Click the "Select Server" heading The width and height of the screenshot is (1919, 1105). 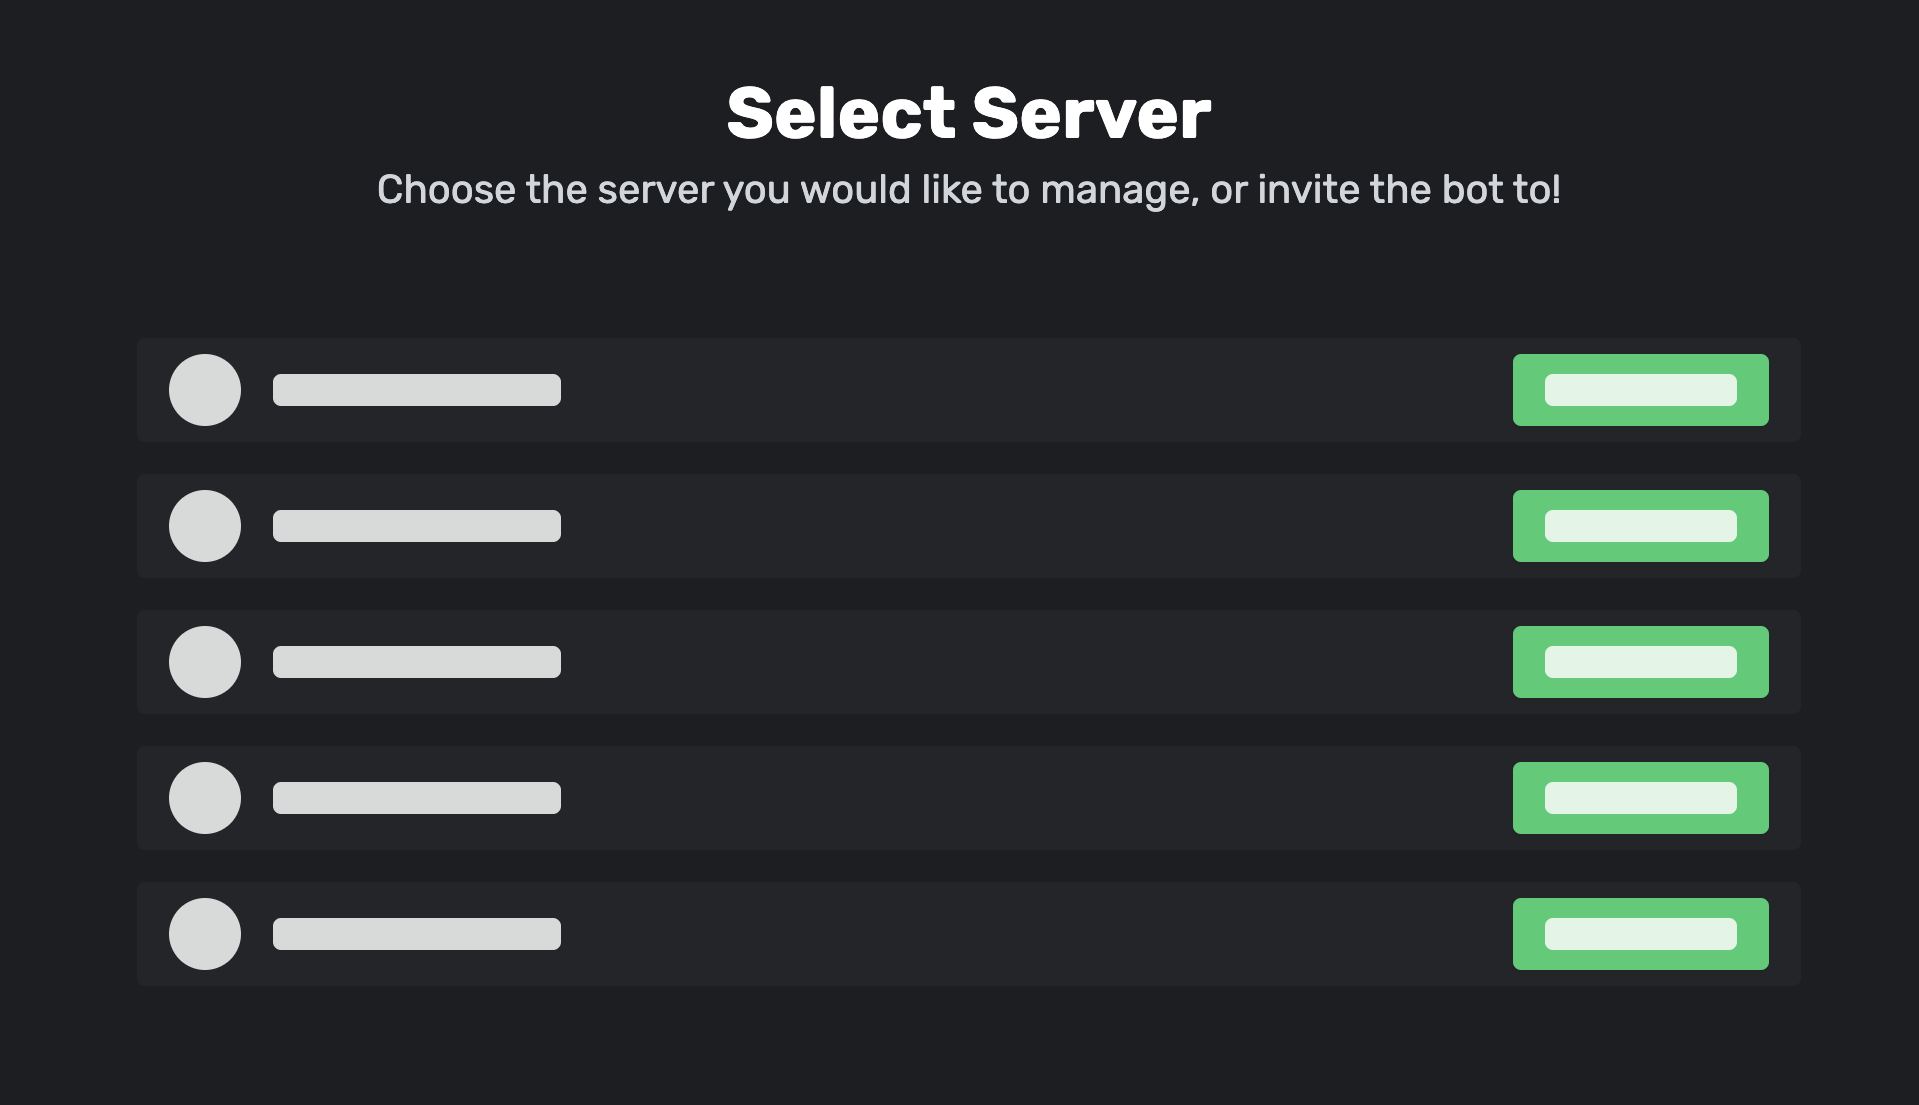(968, 113)
